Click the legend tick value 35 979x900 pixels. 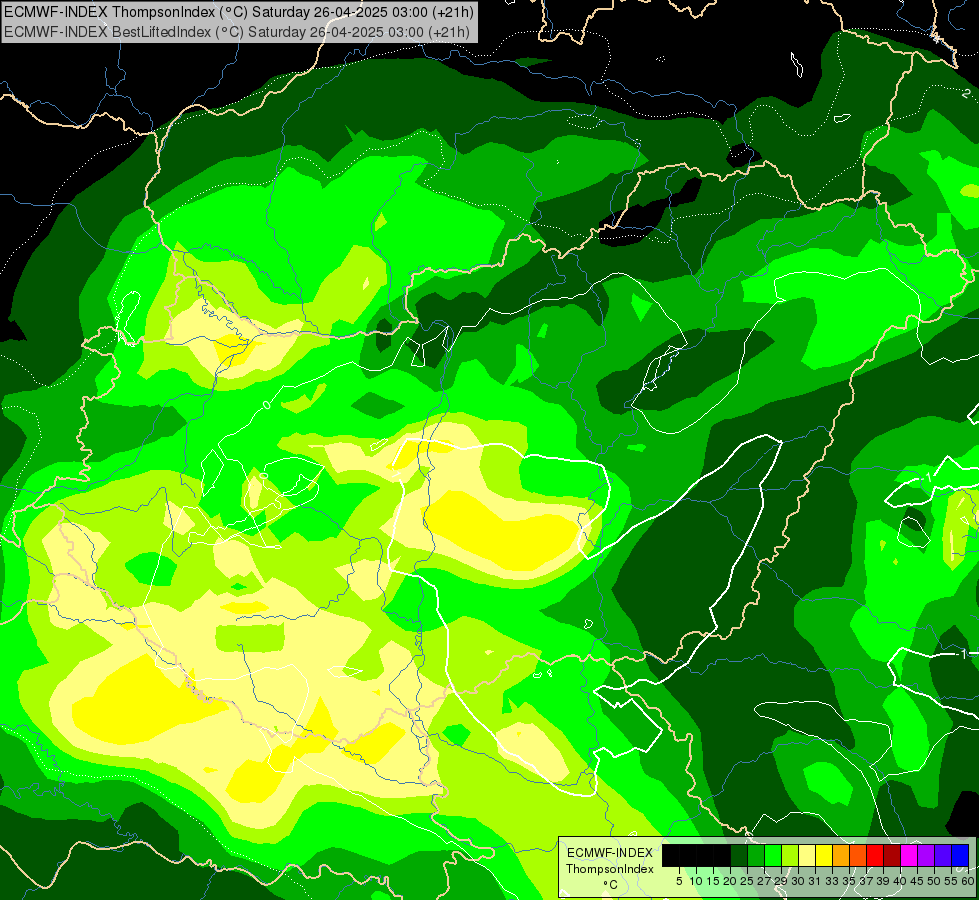point(849,881)
